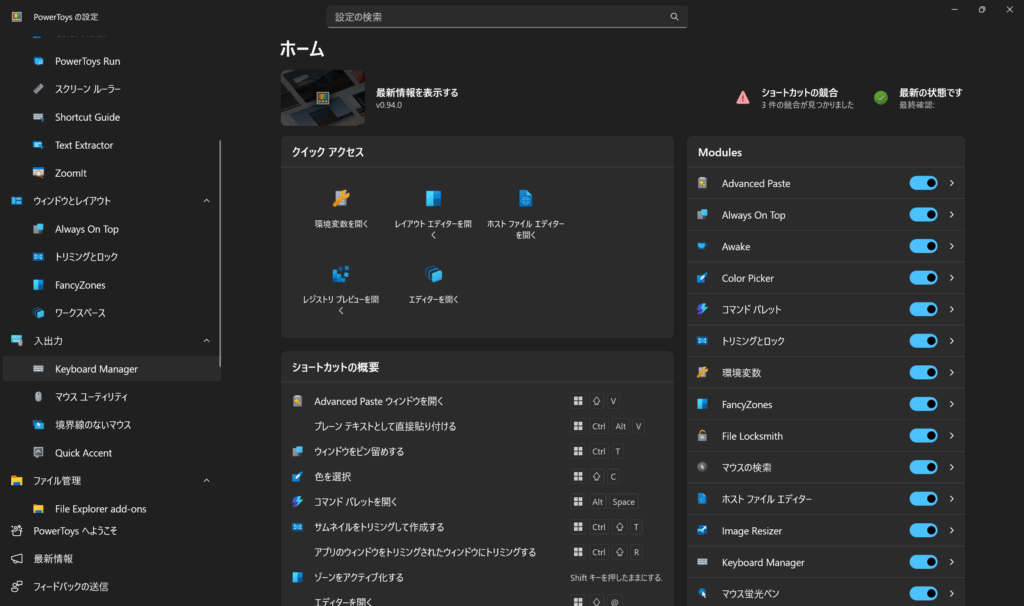Open the レイアウト エディター quick access icon

[x=433, y=198]
